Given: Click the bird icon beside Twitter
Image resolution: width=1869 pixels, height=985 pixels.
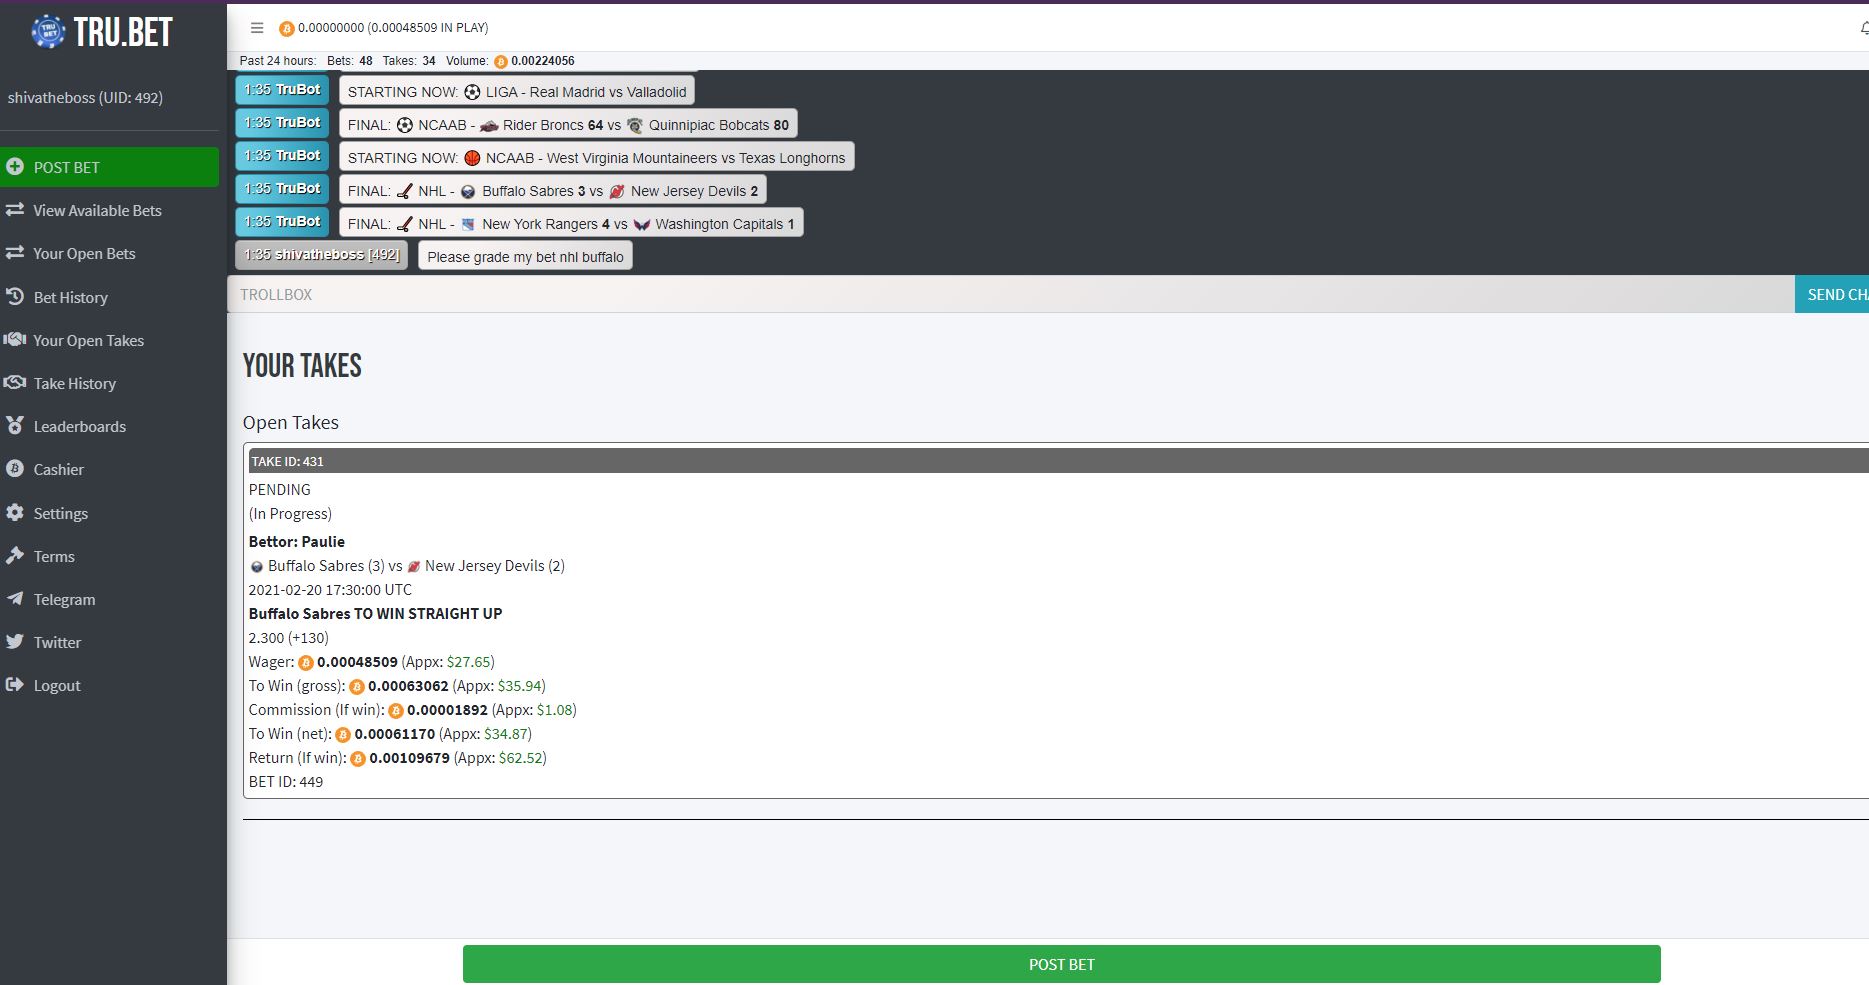Looking at the screenshot, I should (15, 642).
